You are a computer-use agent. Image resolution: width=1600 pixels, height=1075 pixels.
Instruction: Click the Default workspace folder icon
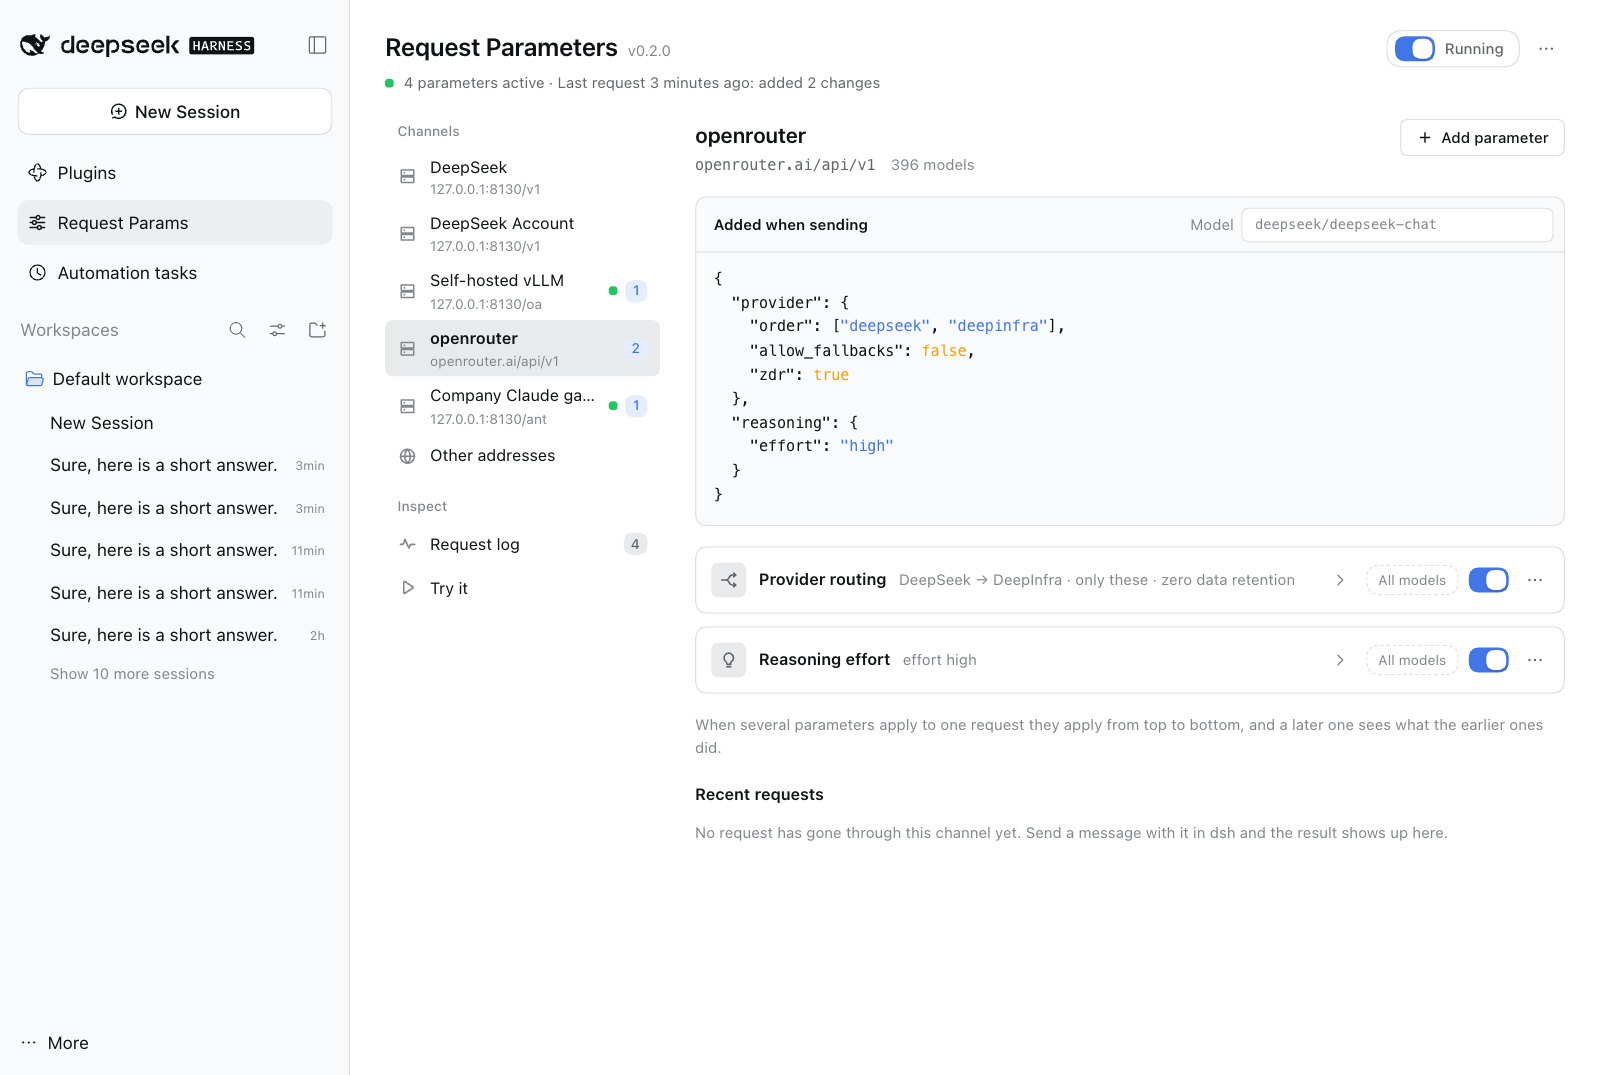pos(35,379)
